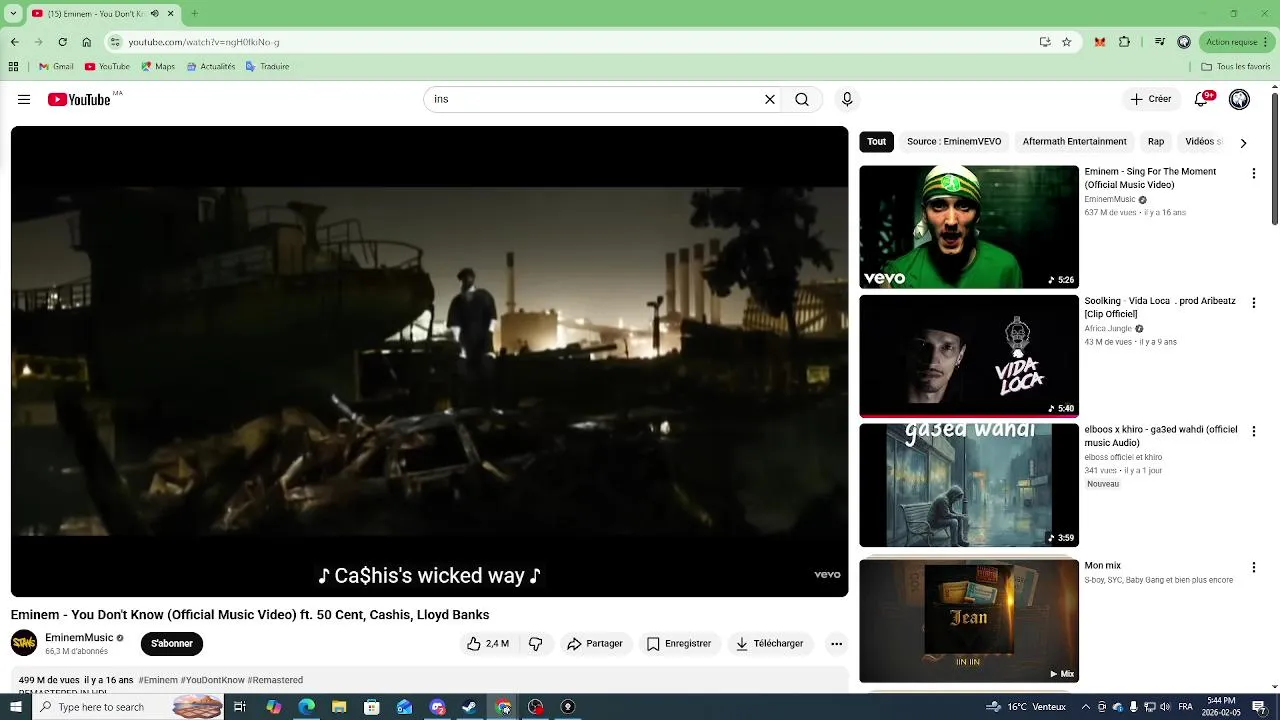Image resolution: width=1280 pixels, height=720 pixels.
Task: Open the EminemMusic channel name link
Action: pyautogui.click(x=79, y=638)
